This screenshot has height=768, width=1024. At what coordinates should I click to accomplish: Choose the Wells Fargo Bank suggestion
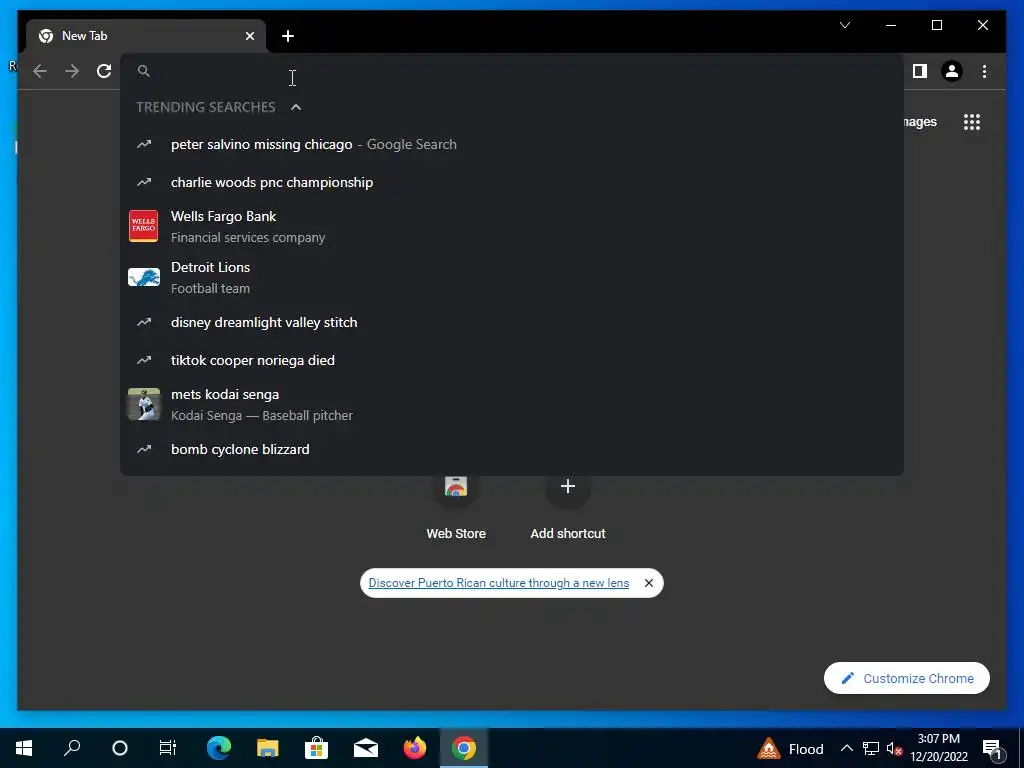pyautogui.click(x=512, y=226)
